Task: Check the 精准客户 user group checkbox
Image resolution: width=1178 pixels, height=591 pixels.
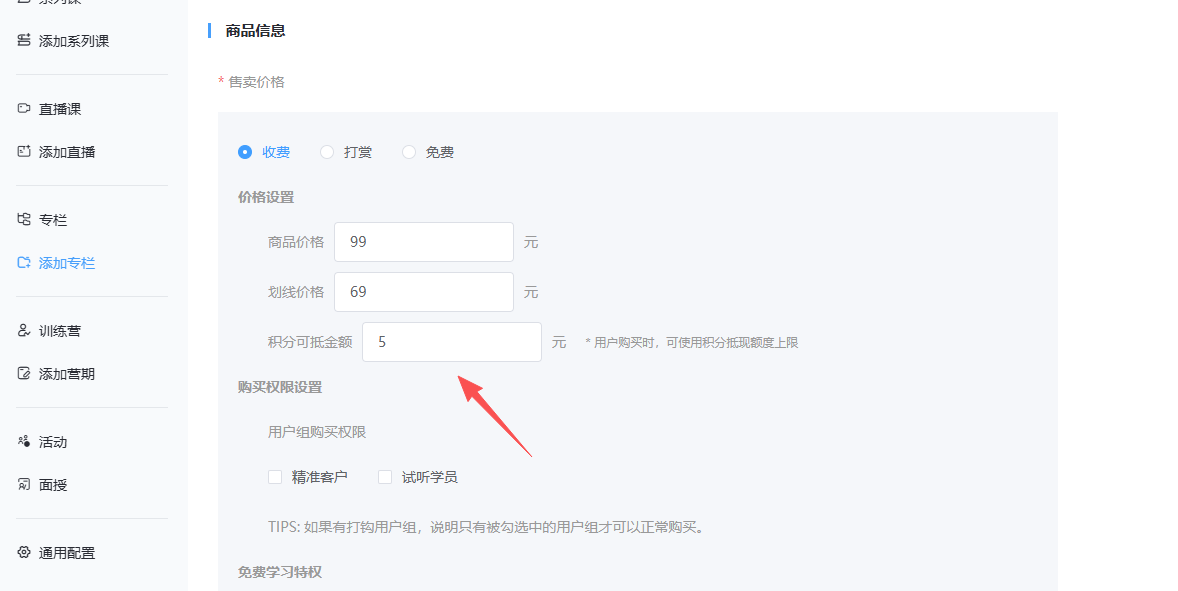Action: tap(275, 477)
